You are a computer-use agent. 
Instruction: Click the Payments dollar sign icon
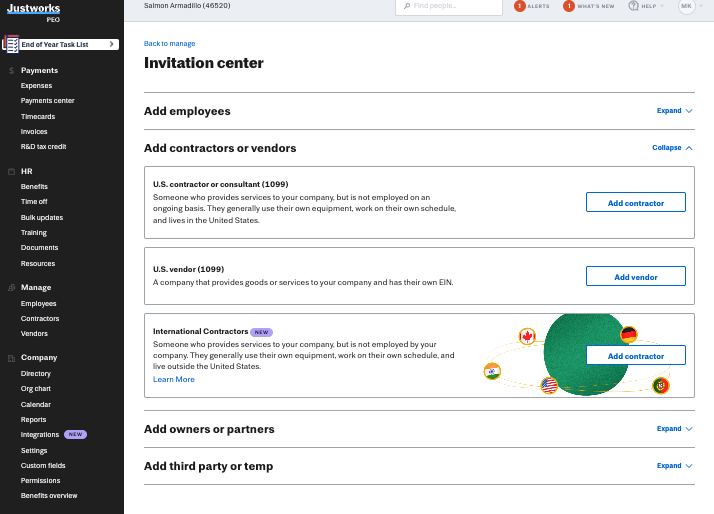[x=11, y=71]
